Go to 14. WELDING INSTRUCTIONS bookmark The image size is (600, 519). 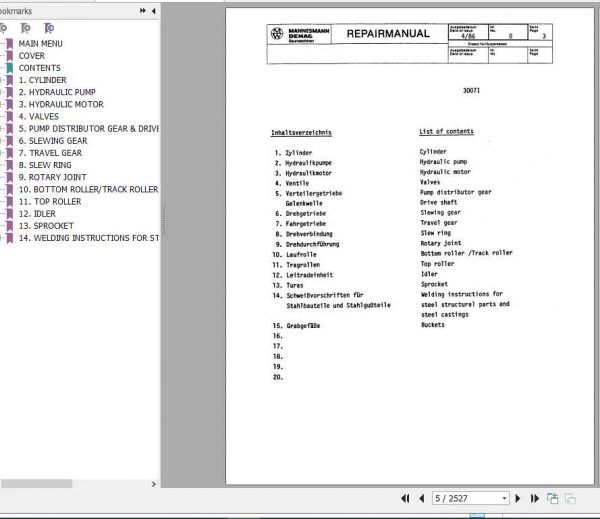pos(88,238)
